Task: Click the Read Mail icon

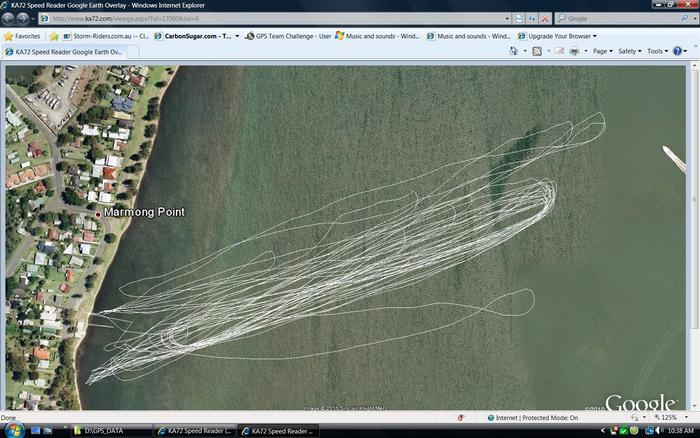Action: tap(558, 51)
